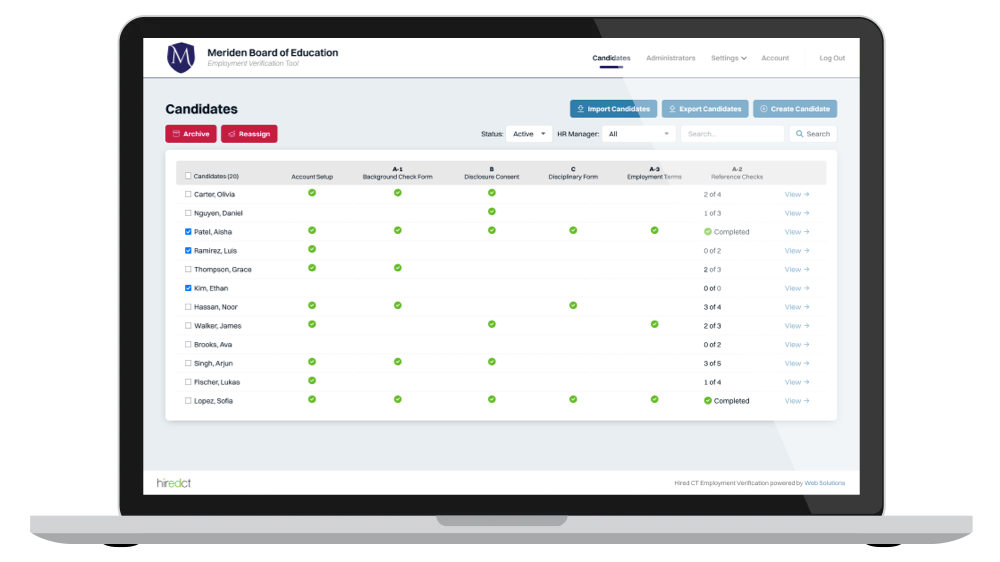Viewport: 1000px width, 562px height.
Task: Click Noor Hassan's Account Setup checkmark
Action: (312, 306)
